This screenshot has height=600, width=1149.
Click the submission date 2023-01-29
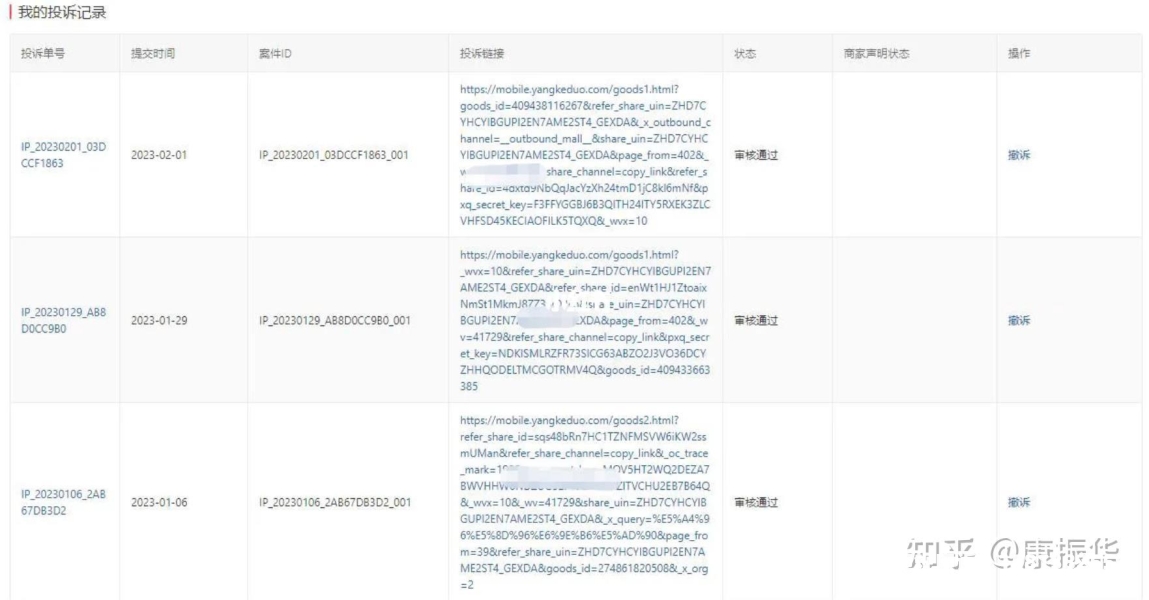pos(159,320)
